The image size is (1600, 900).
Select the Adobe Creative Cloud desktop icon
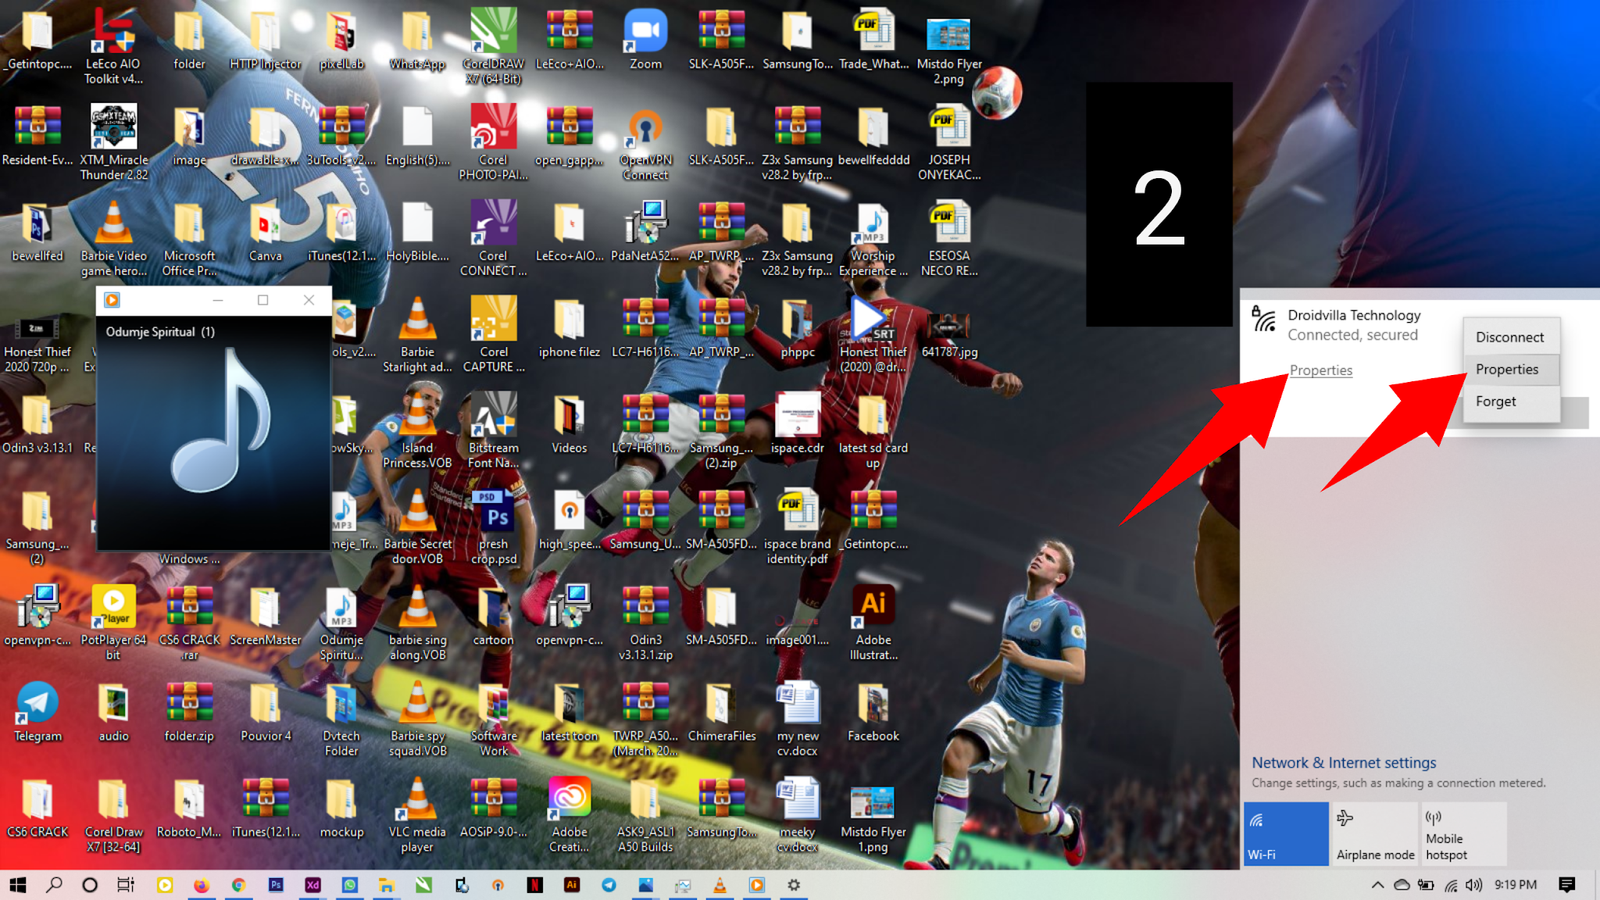569,815
